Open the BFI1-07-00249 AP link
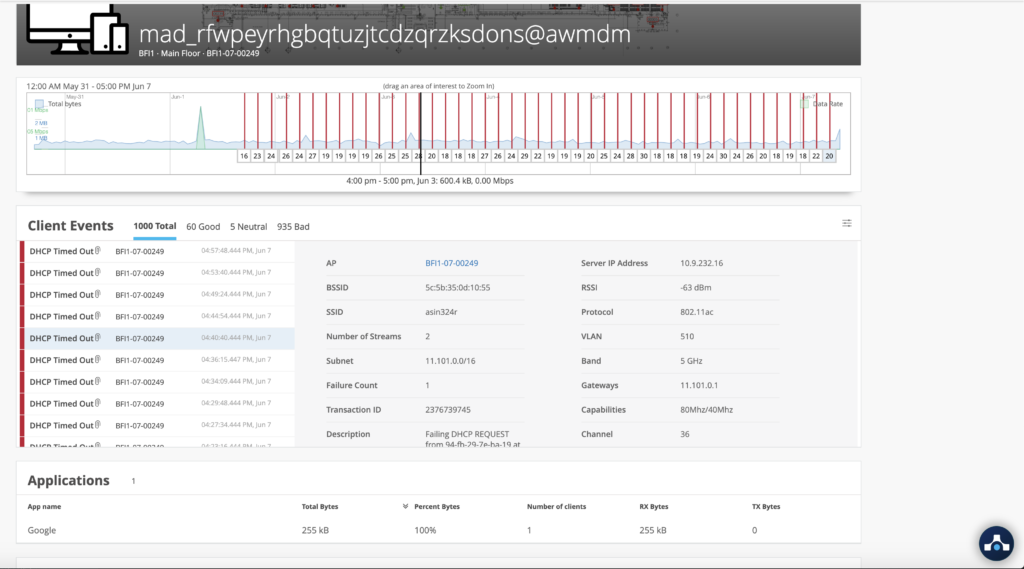The width and height of the screenshot is (1024, 569). [x=451, y=263]
